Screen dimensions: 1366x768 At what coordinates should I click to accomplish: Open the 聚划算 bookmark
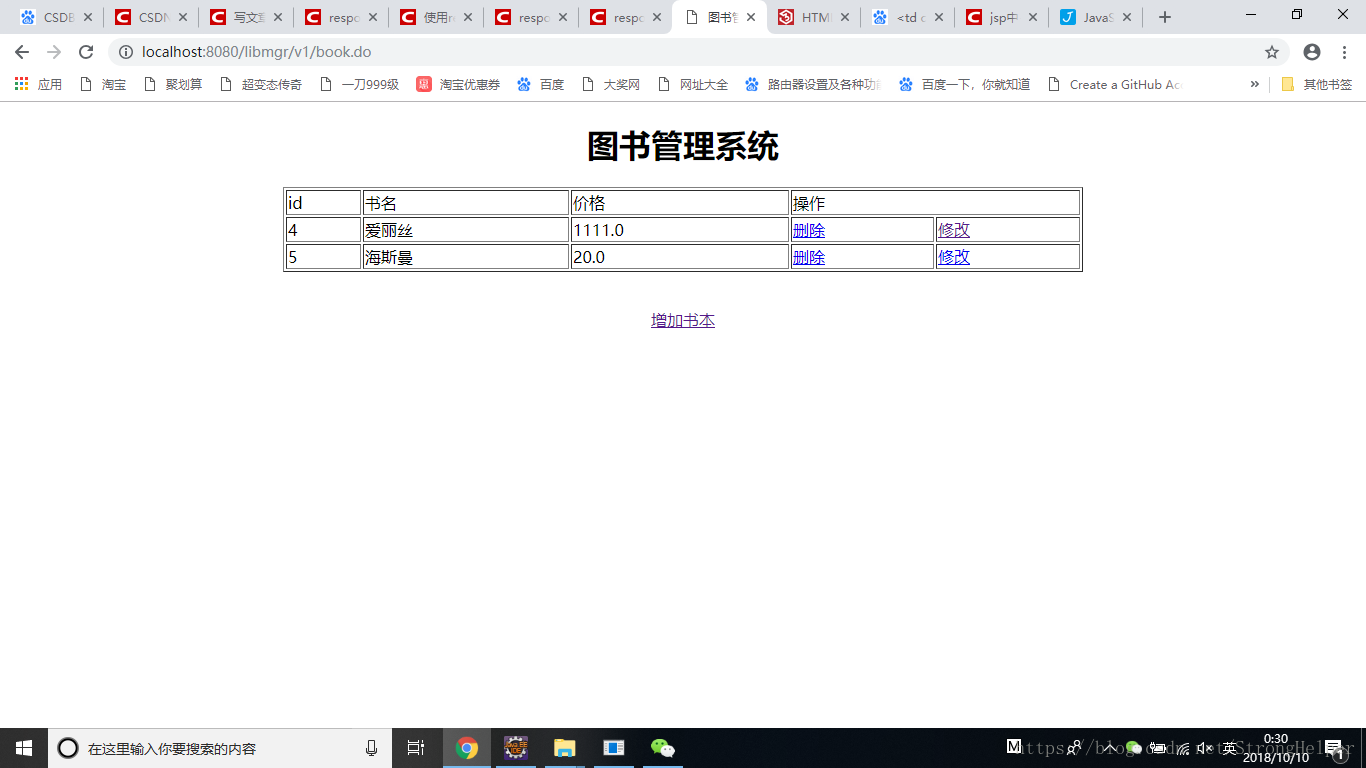point(173,85)
